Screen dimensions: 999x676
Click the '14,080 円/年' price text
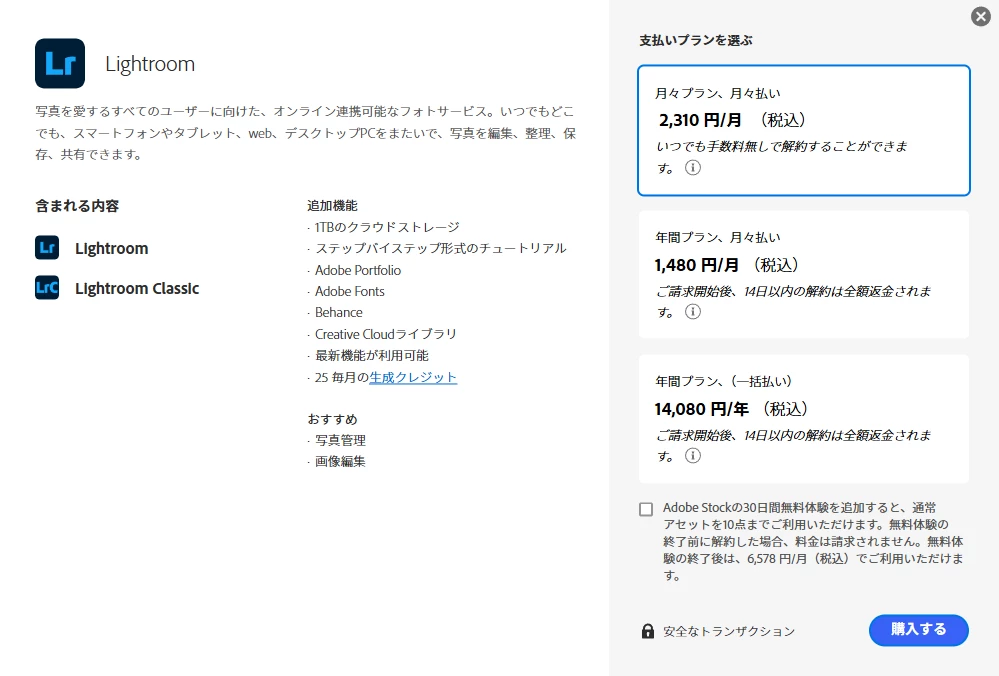coord(701,408)
